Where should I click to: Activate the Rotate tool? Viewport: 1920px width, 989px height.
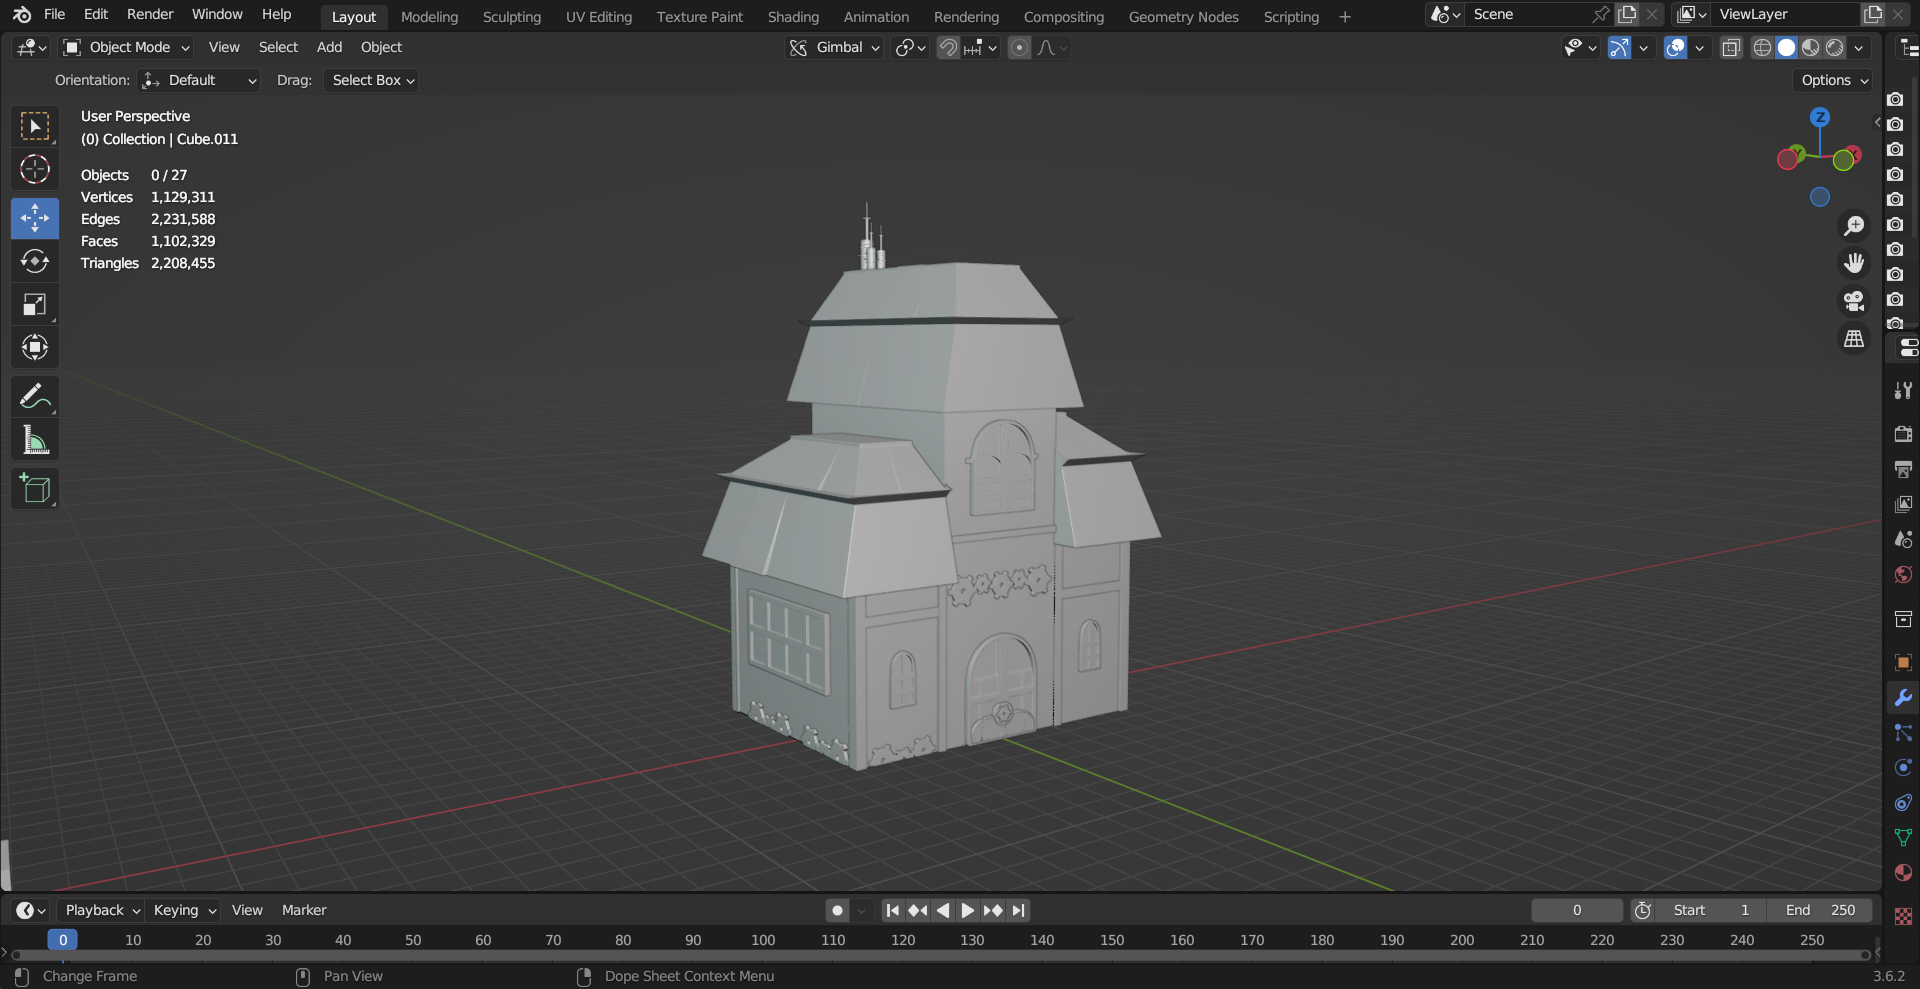coord(35,261)
